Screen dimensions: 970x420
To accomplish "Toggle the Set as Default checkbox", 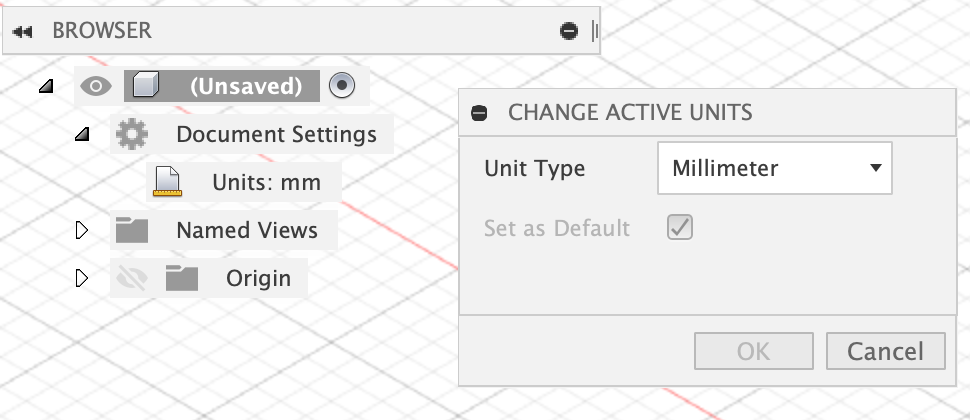I will 680,228.
